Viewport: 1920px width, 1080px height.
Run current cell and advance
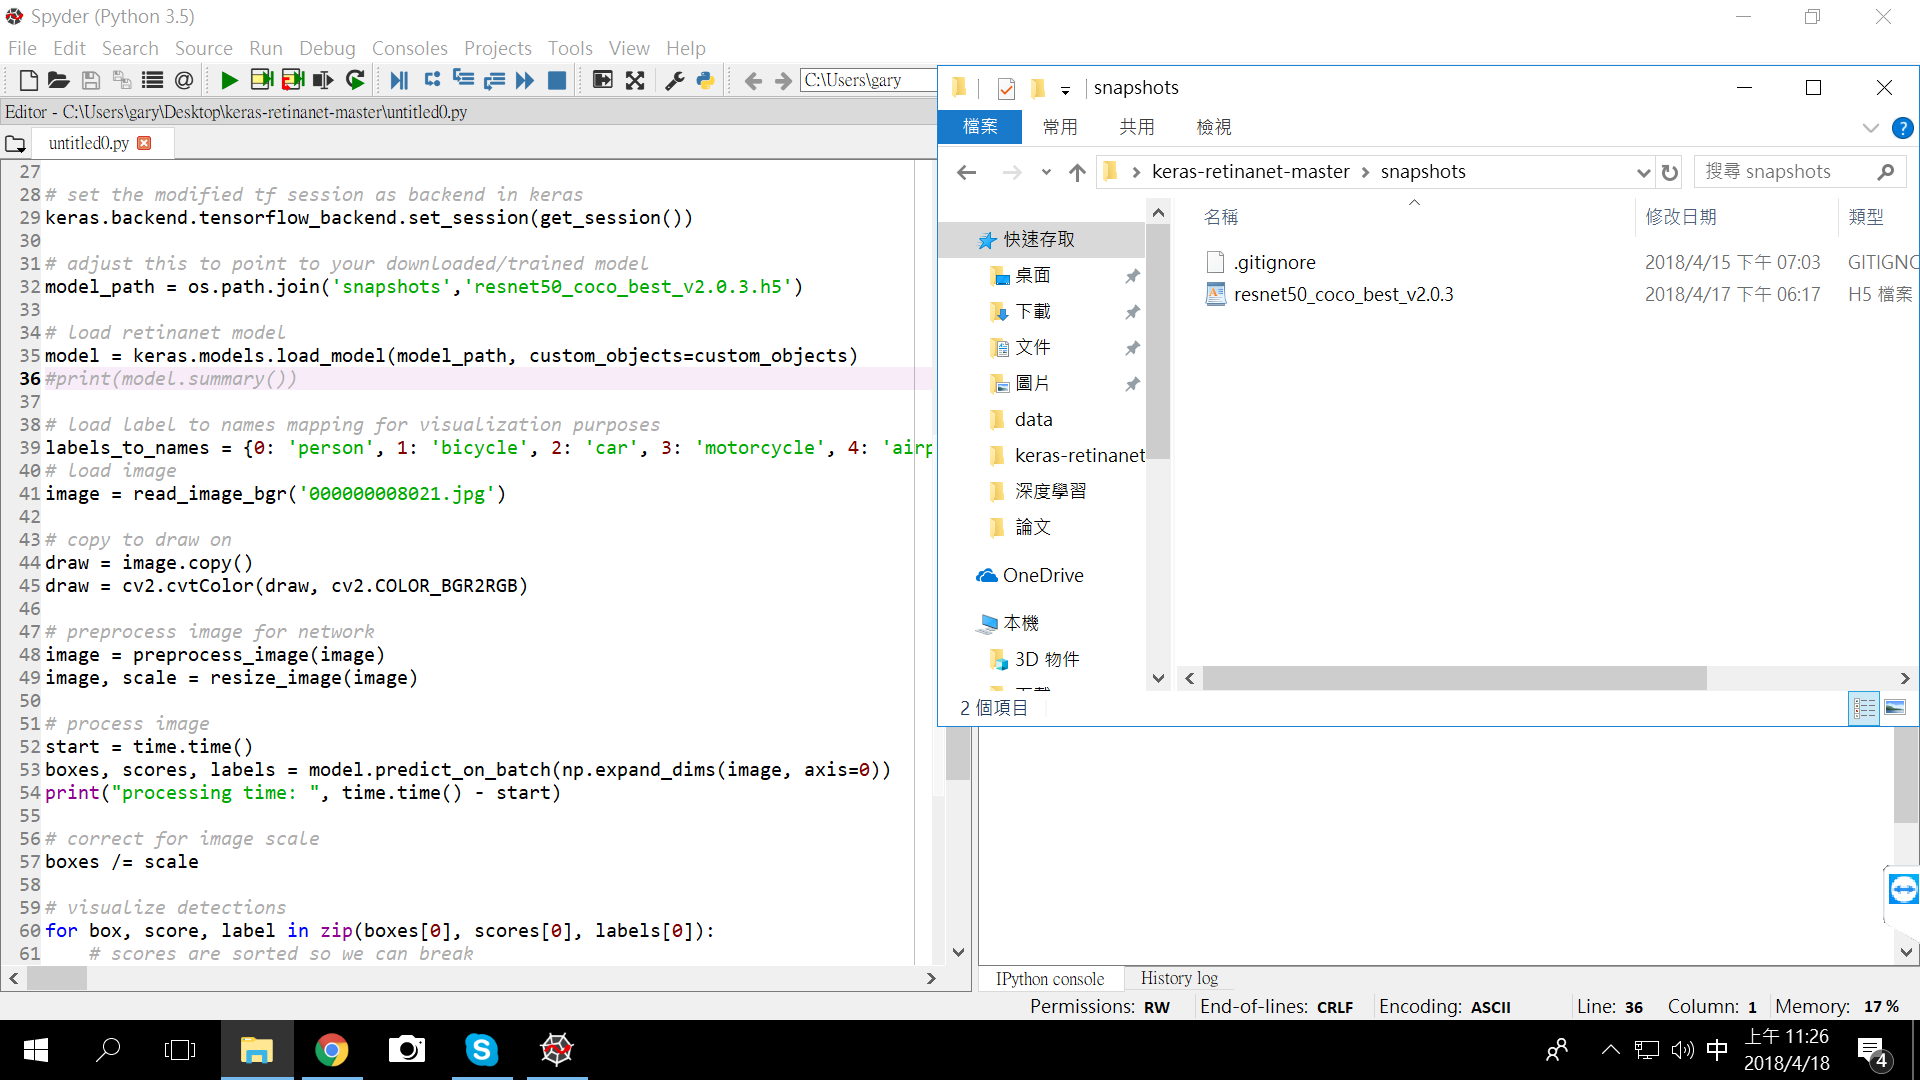[293, 80]
